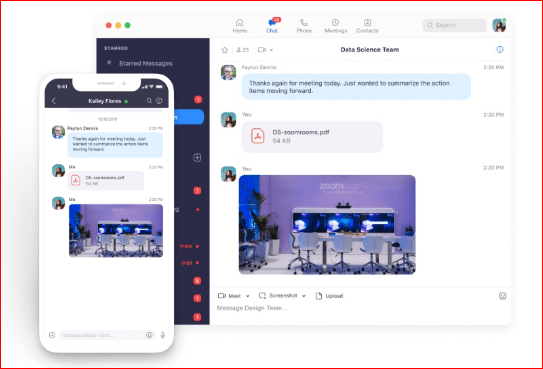This screenshot has width=543, height=369.
Task: Tap the plus icon beside phone message field
Action: point(52,335)
